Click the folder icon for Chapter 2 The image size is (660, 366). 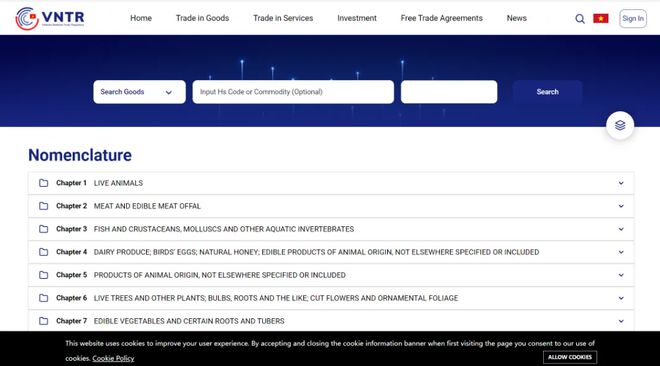pyautogui.click(x=43, y=206)
